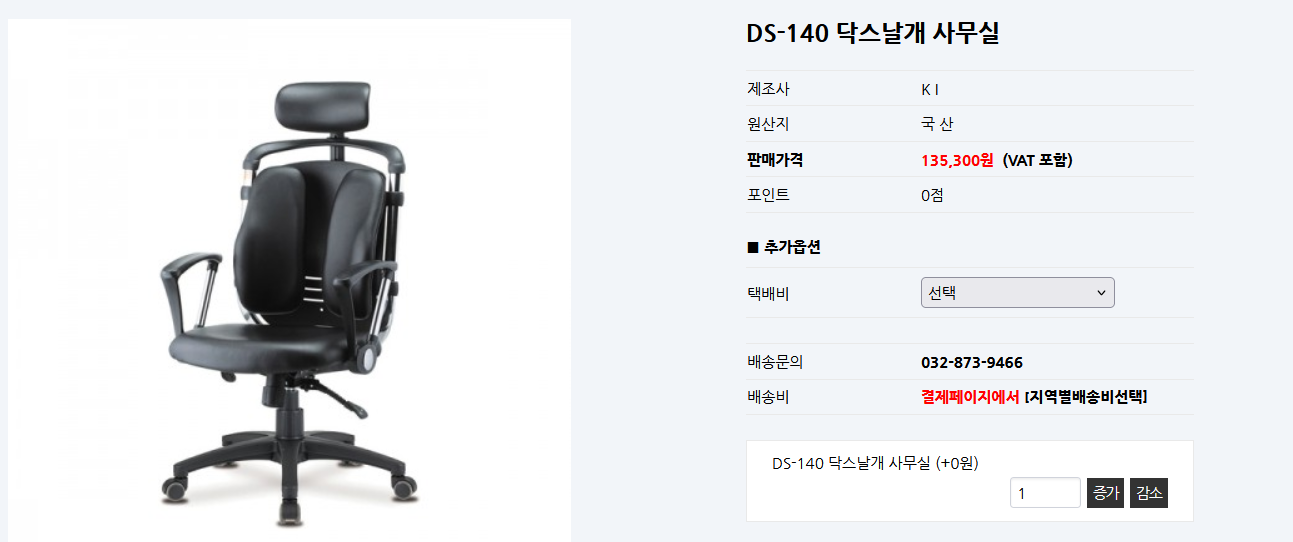Image resolution: width=1293 pixels, height=542 pixels.
Task: Click the DS-140 닥스날개 사무실 product title
Action: [x=873, y=33]
